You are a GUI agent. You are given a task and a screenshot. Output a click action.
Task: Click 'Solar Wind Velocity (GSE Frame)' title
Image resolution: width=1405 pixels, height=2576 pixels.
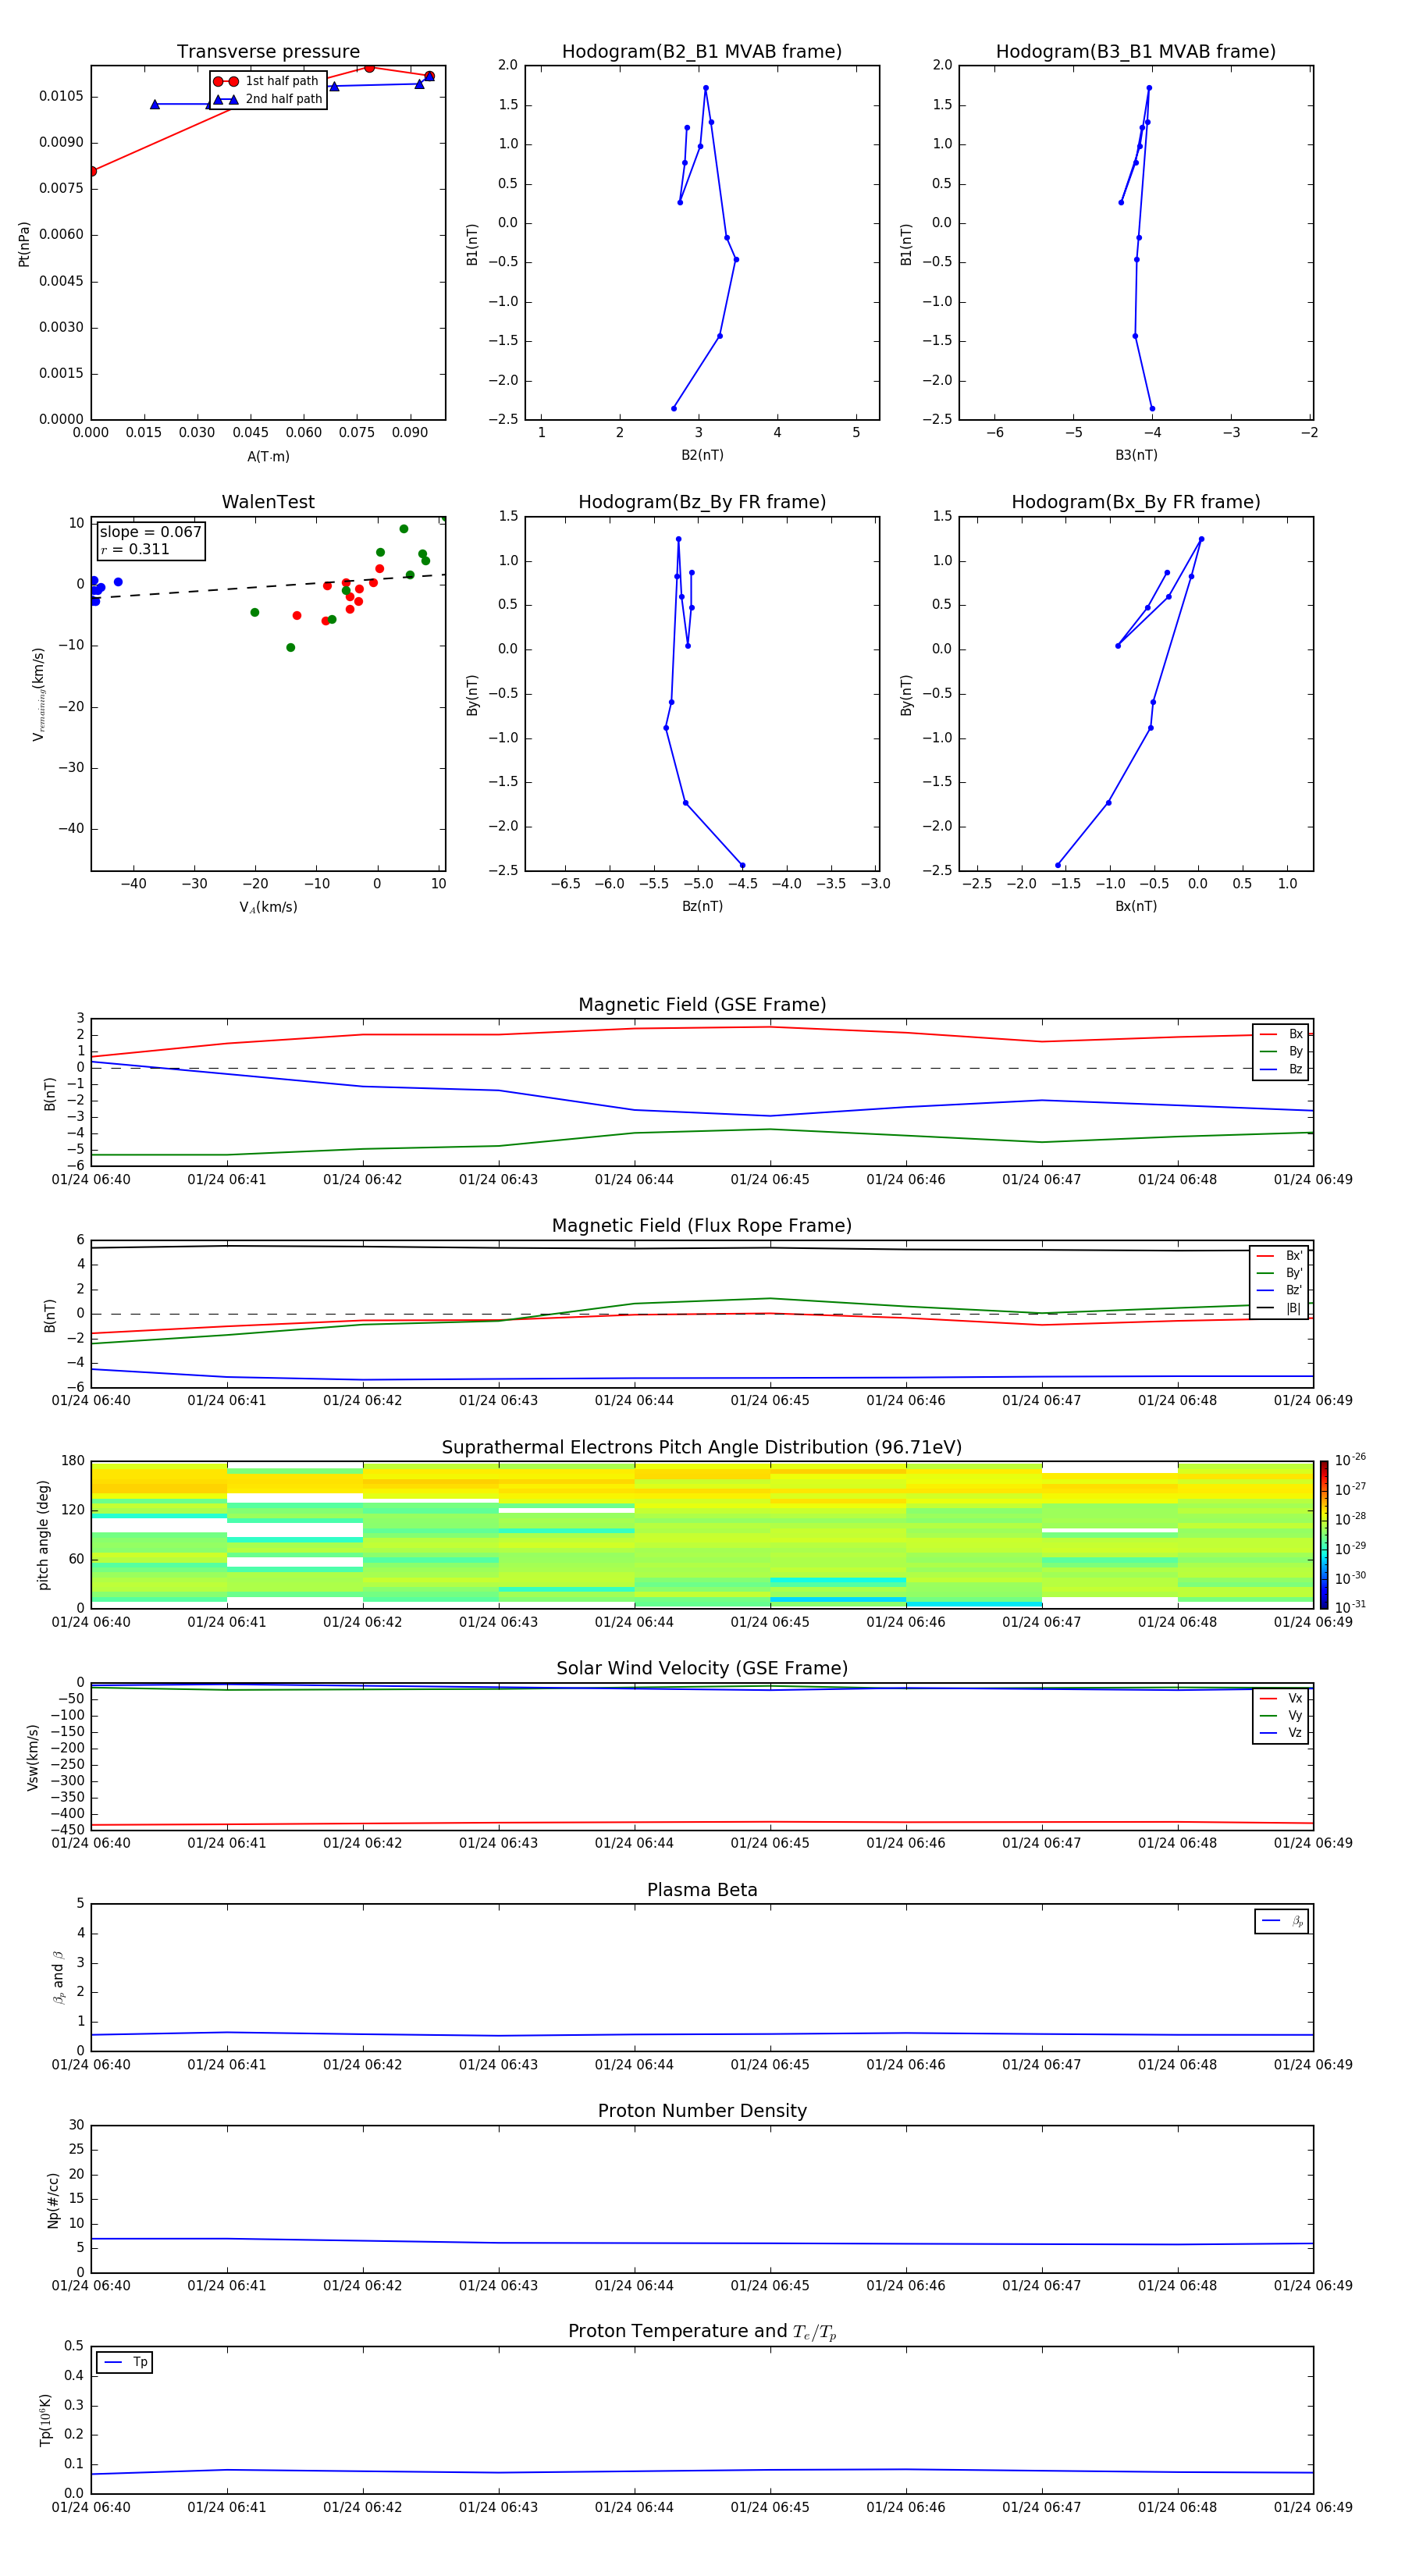[702, 1668]
